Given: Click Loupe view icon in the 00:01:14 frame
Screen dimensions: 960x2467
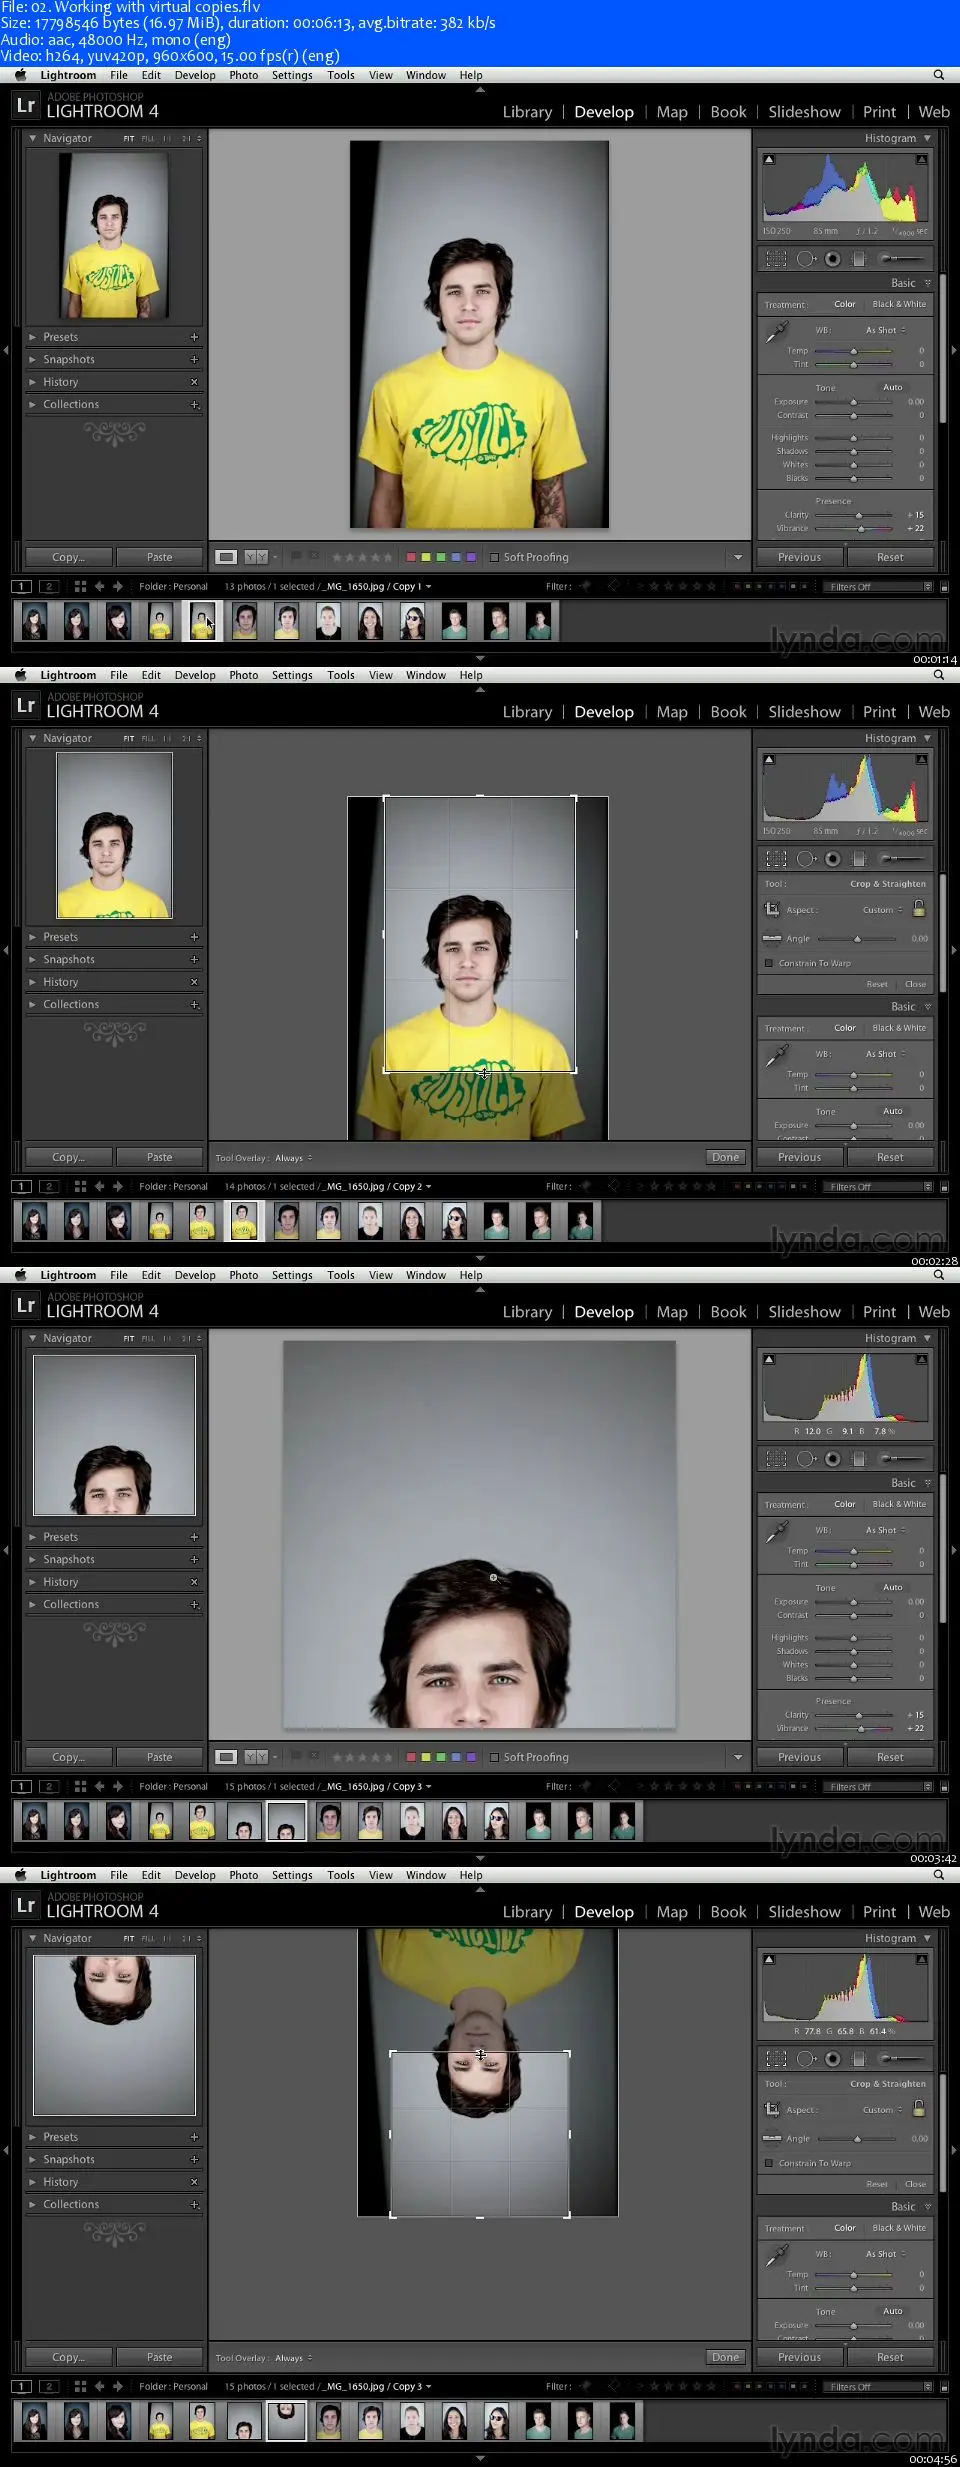Looking at the screenshot, I should (227, 557).
